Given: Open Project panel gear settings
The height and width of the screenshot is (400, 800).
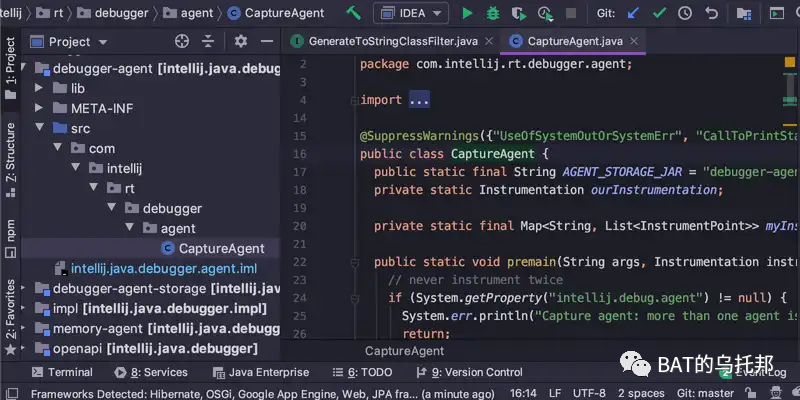Looking at the screenshot, I should click(x=240, y=41).
